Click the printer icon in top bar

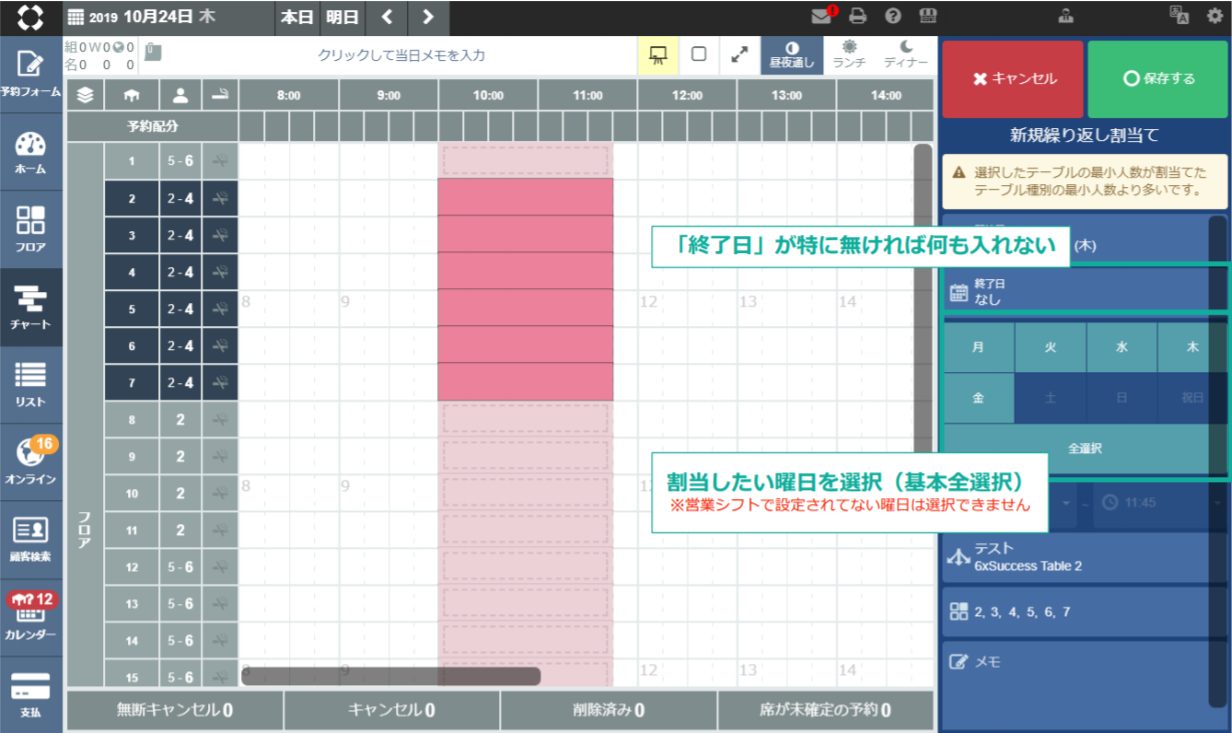coord(857,16)
